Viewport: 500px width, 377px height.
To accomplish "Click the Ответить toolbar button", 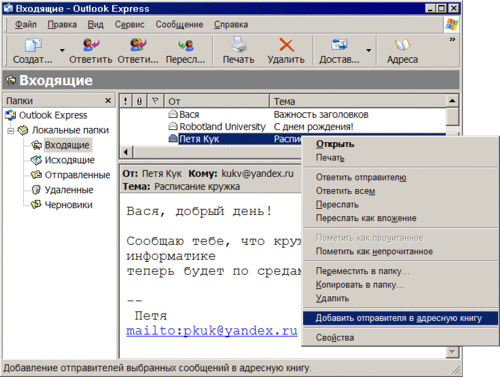I will (91, 51).
